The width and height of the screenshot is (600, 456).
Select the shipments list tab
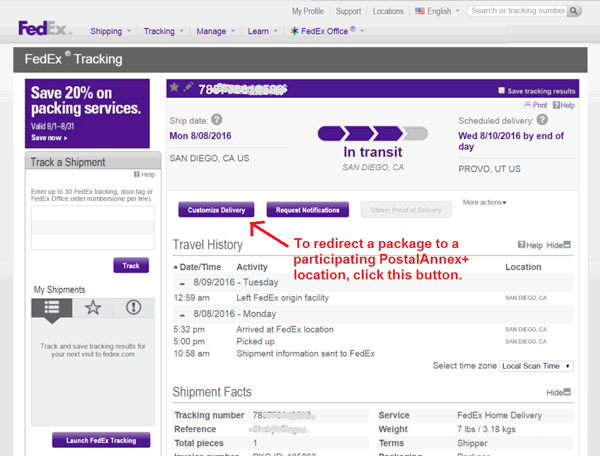click(x=52, y=307)
